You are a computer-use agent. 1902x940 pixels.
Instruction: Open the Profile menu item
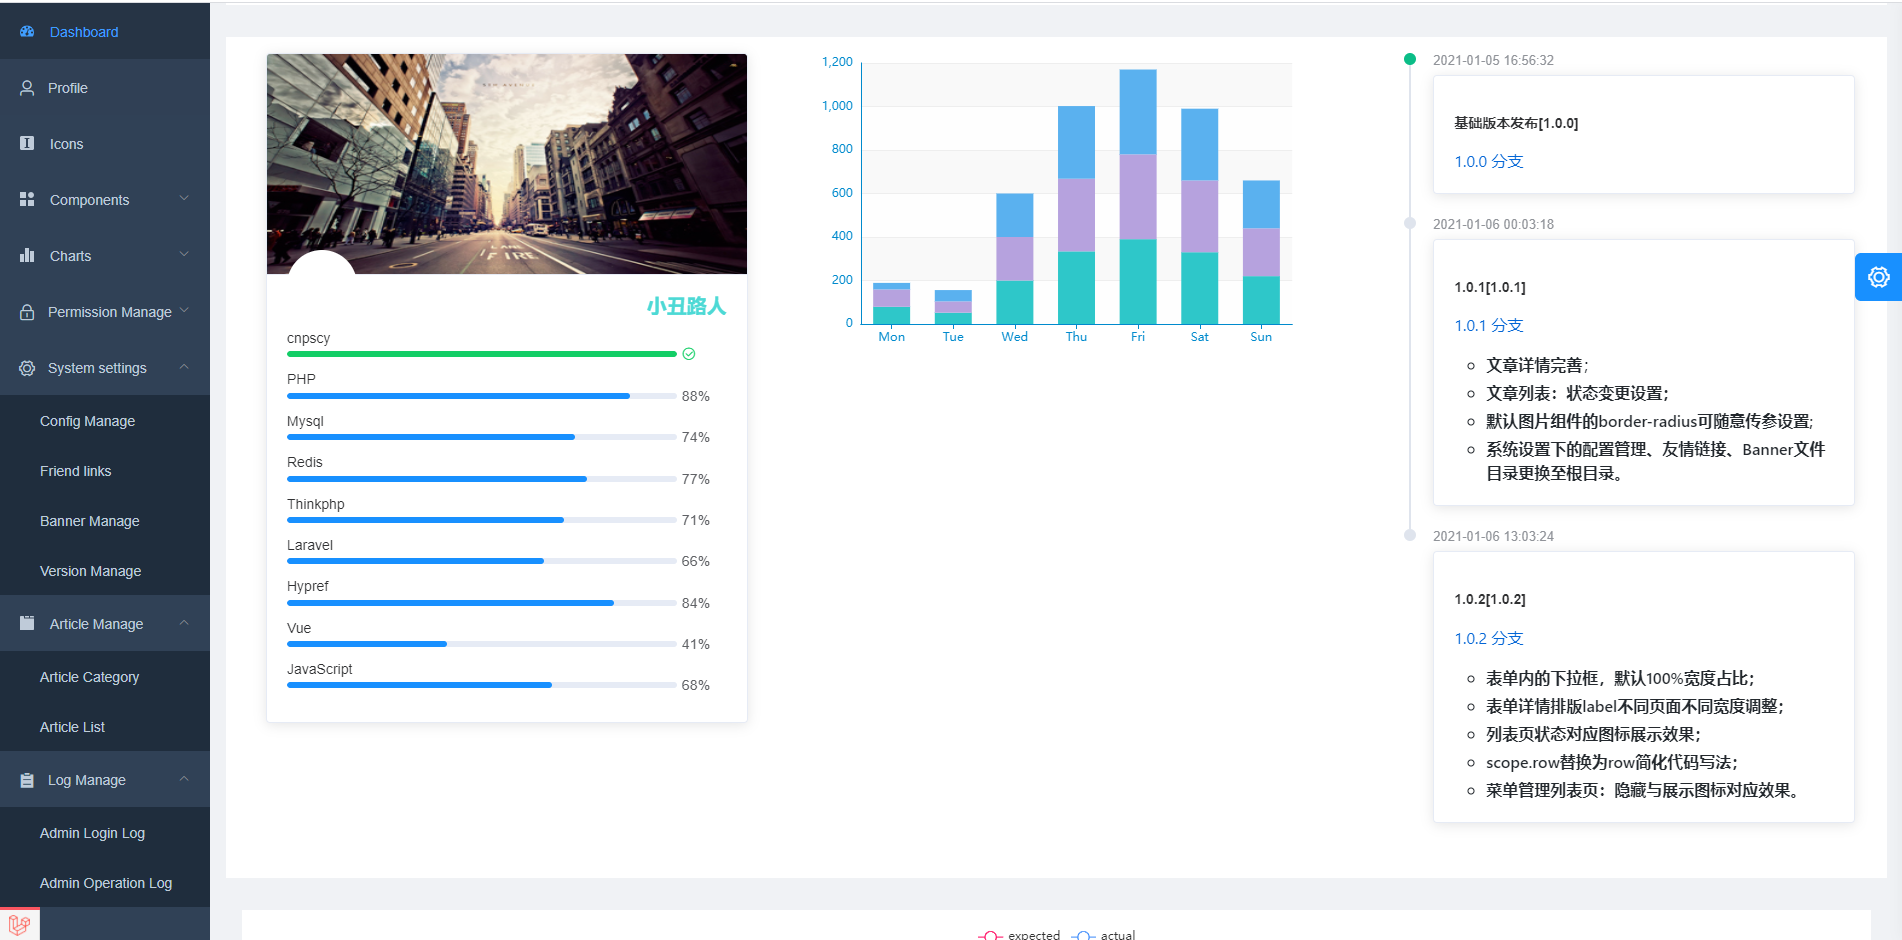[x=105, y=88]
